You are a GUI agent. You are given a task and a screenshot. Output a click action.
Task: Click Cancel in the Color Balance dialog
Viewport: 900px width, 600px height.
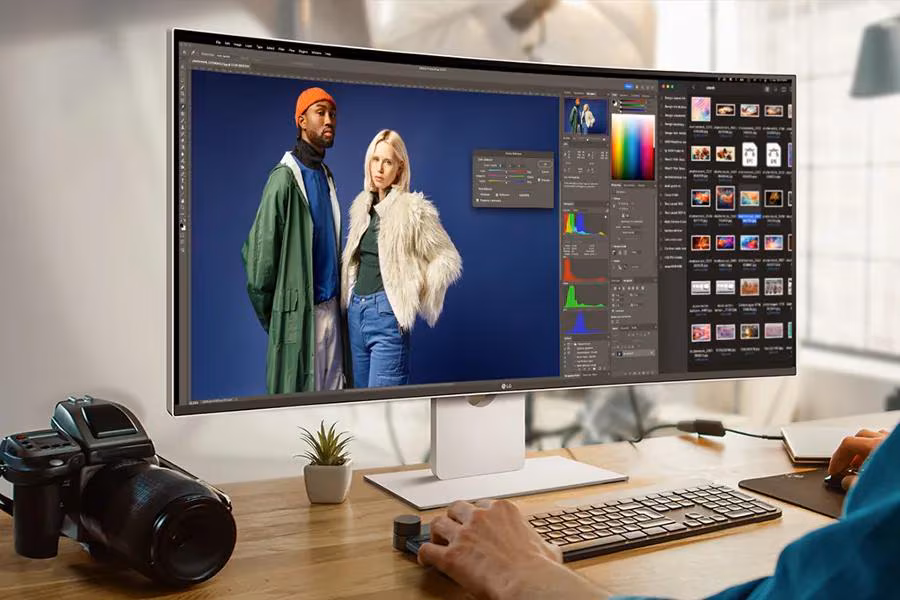[545, 172]
